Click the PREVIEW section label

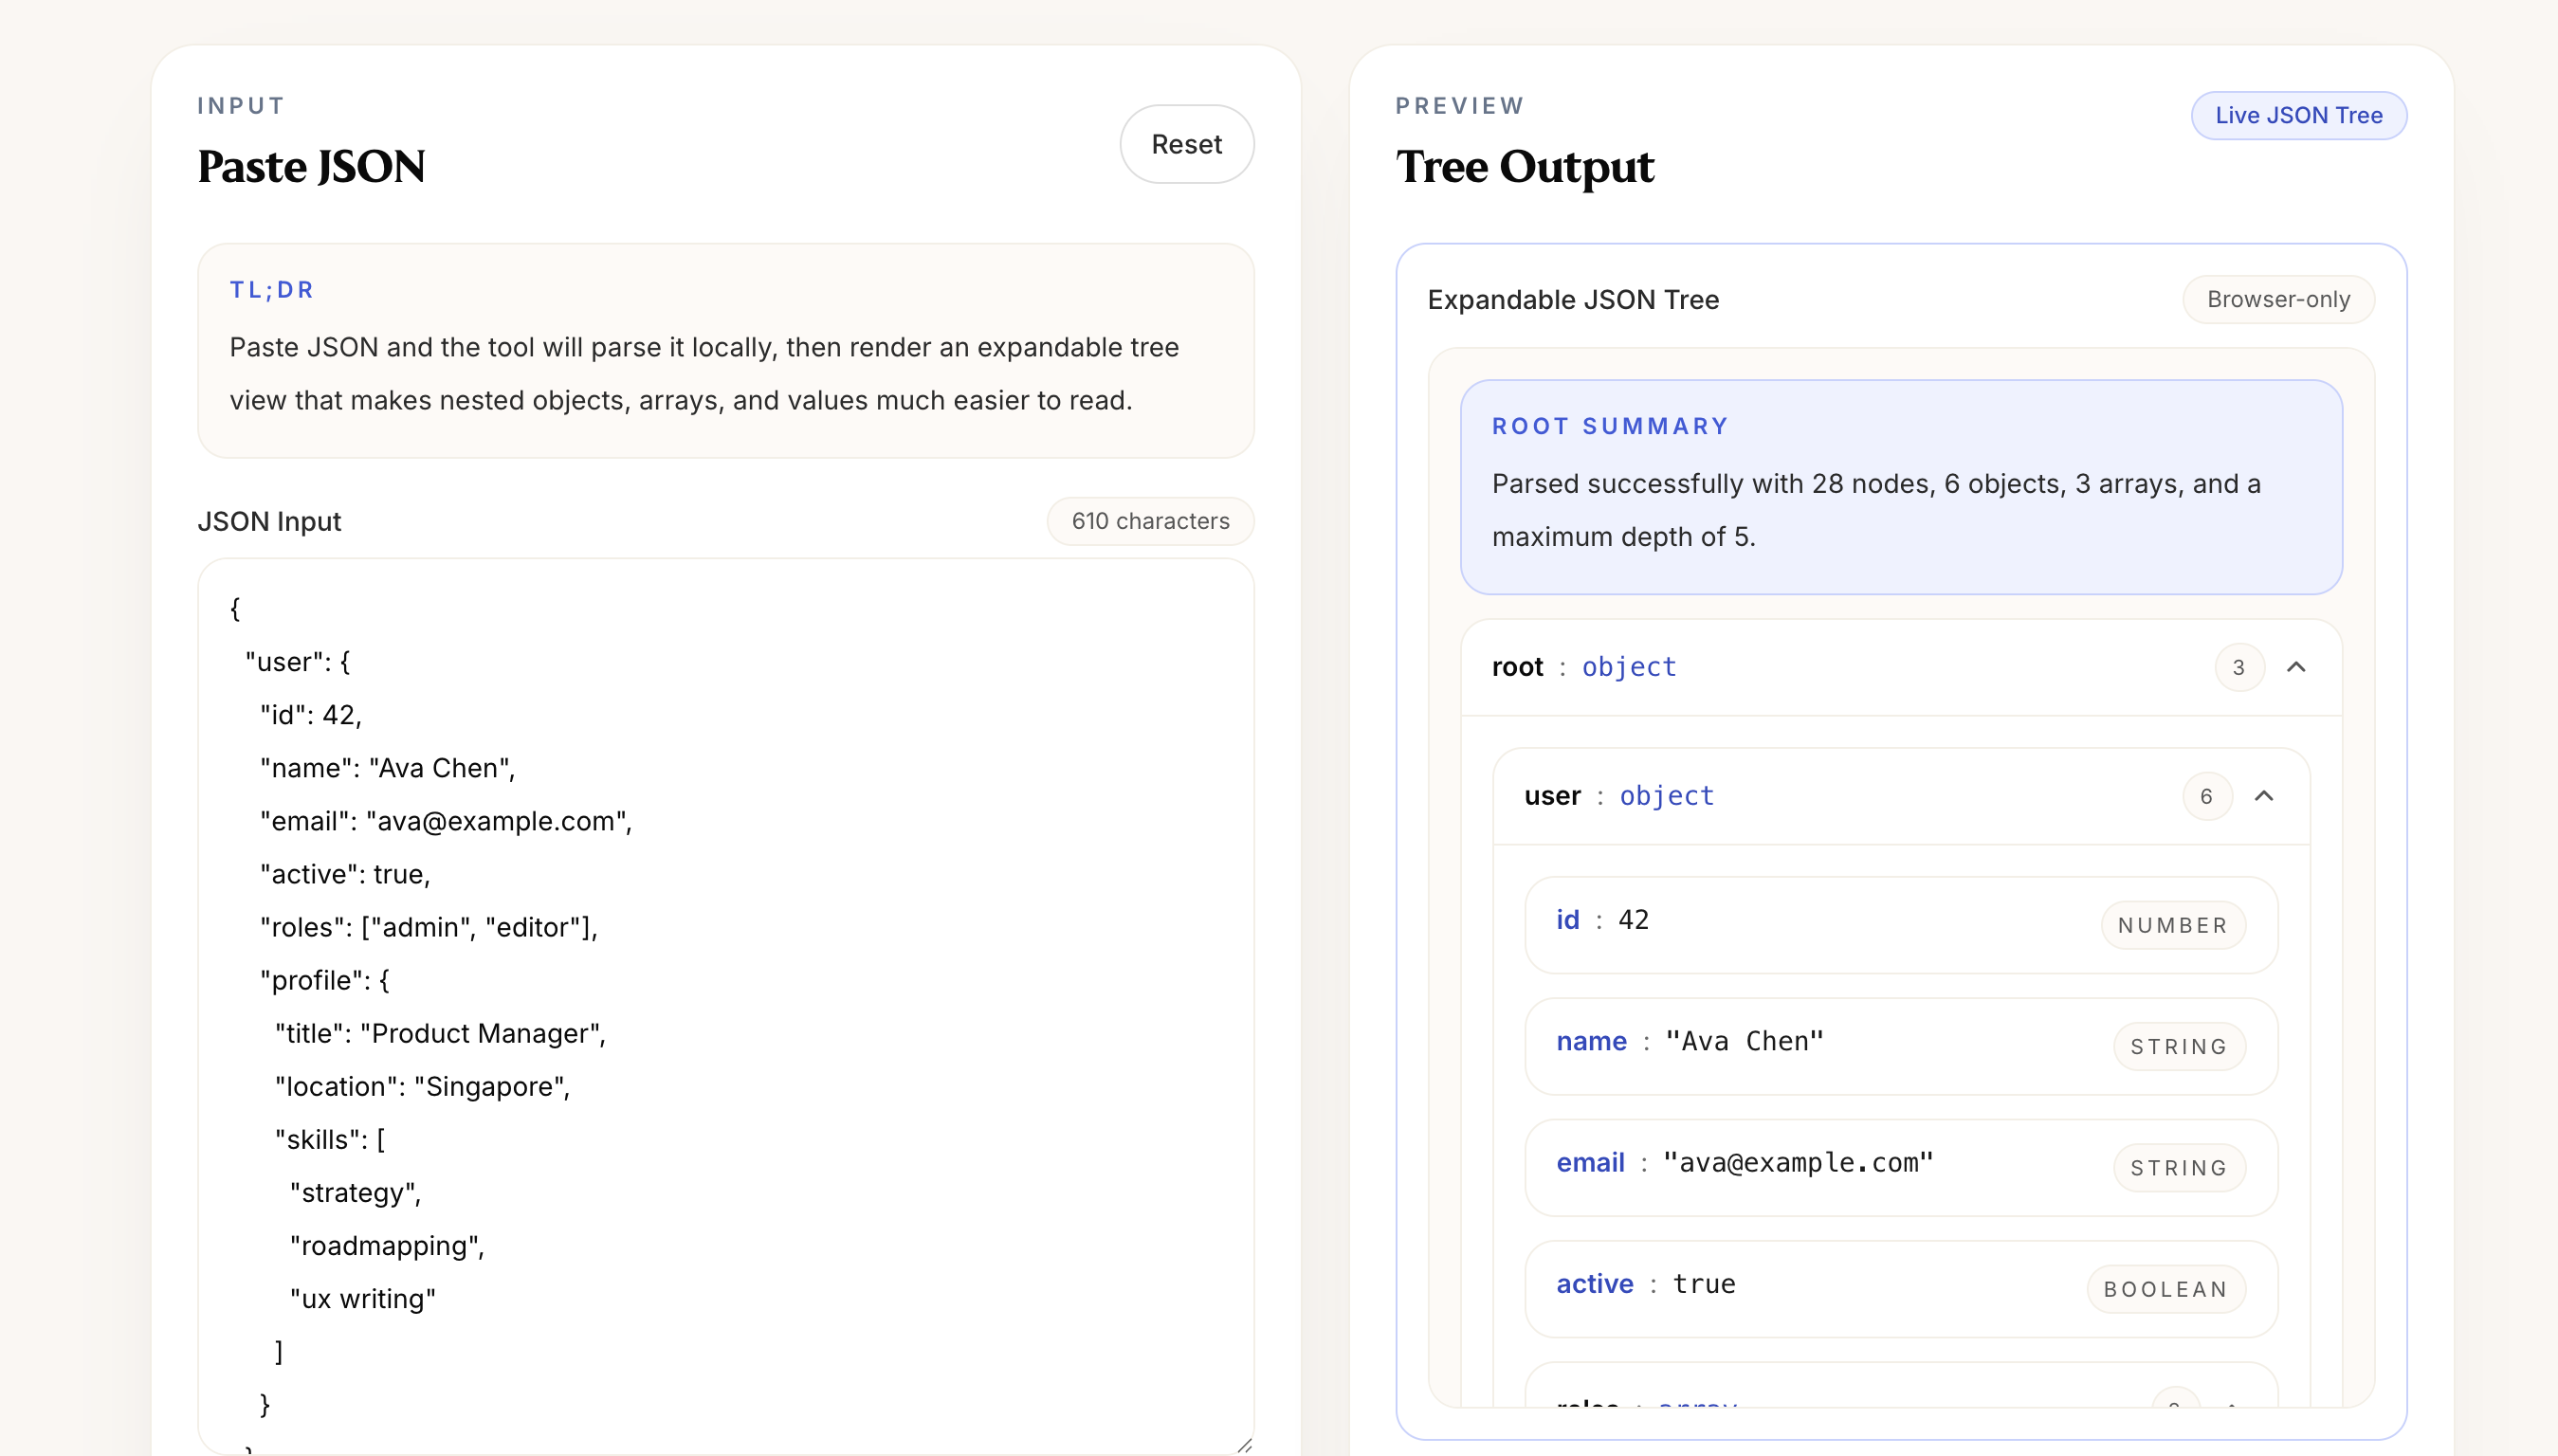(1460, 106)
